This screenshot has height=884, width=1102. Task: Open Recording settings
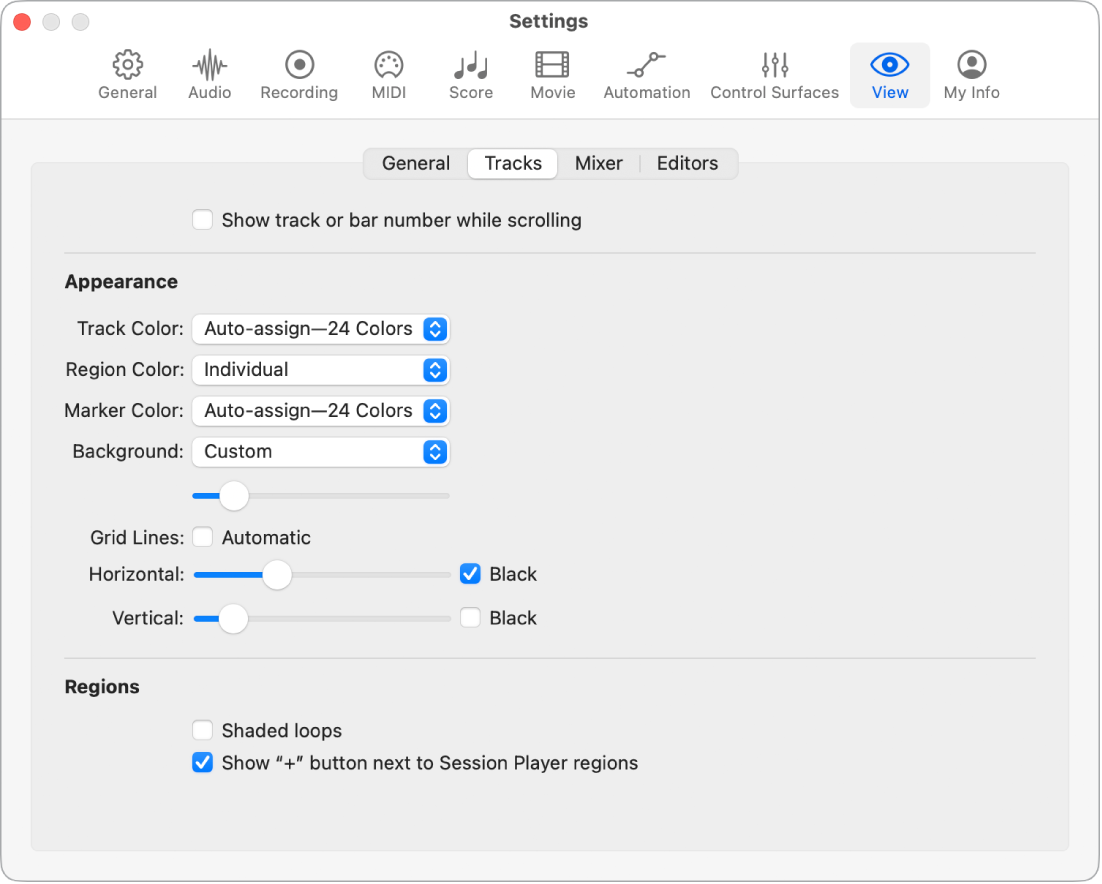(x=298, y=74)
